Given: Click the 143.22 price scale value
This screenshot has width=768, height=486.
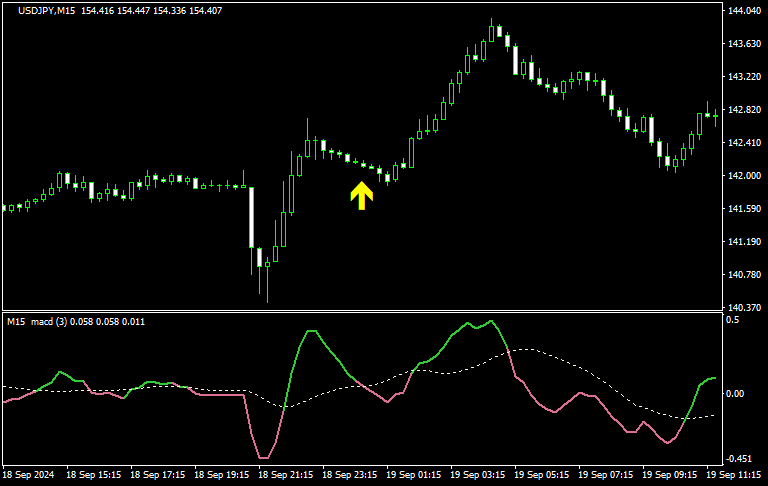Looking at the screenshot, I should pyautogui.click(x=742, y=77).
